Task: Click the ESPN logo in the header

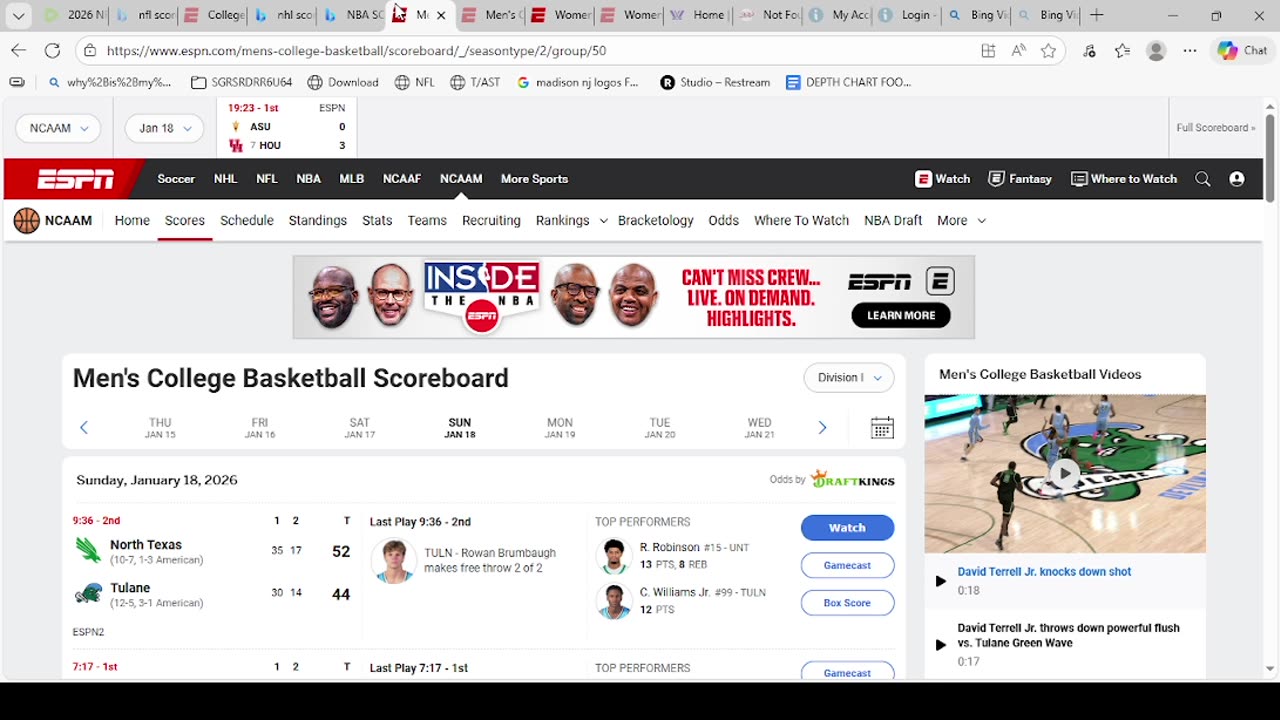Action: click(76, 179)
